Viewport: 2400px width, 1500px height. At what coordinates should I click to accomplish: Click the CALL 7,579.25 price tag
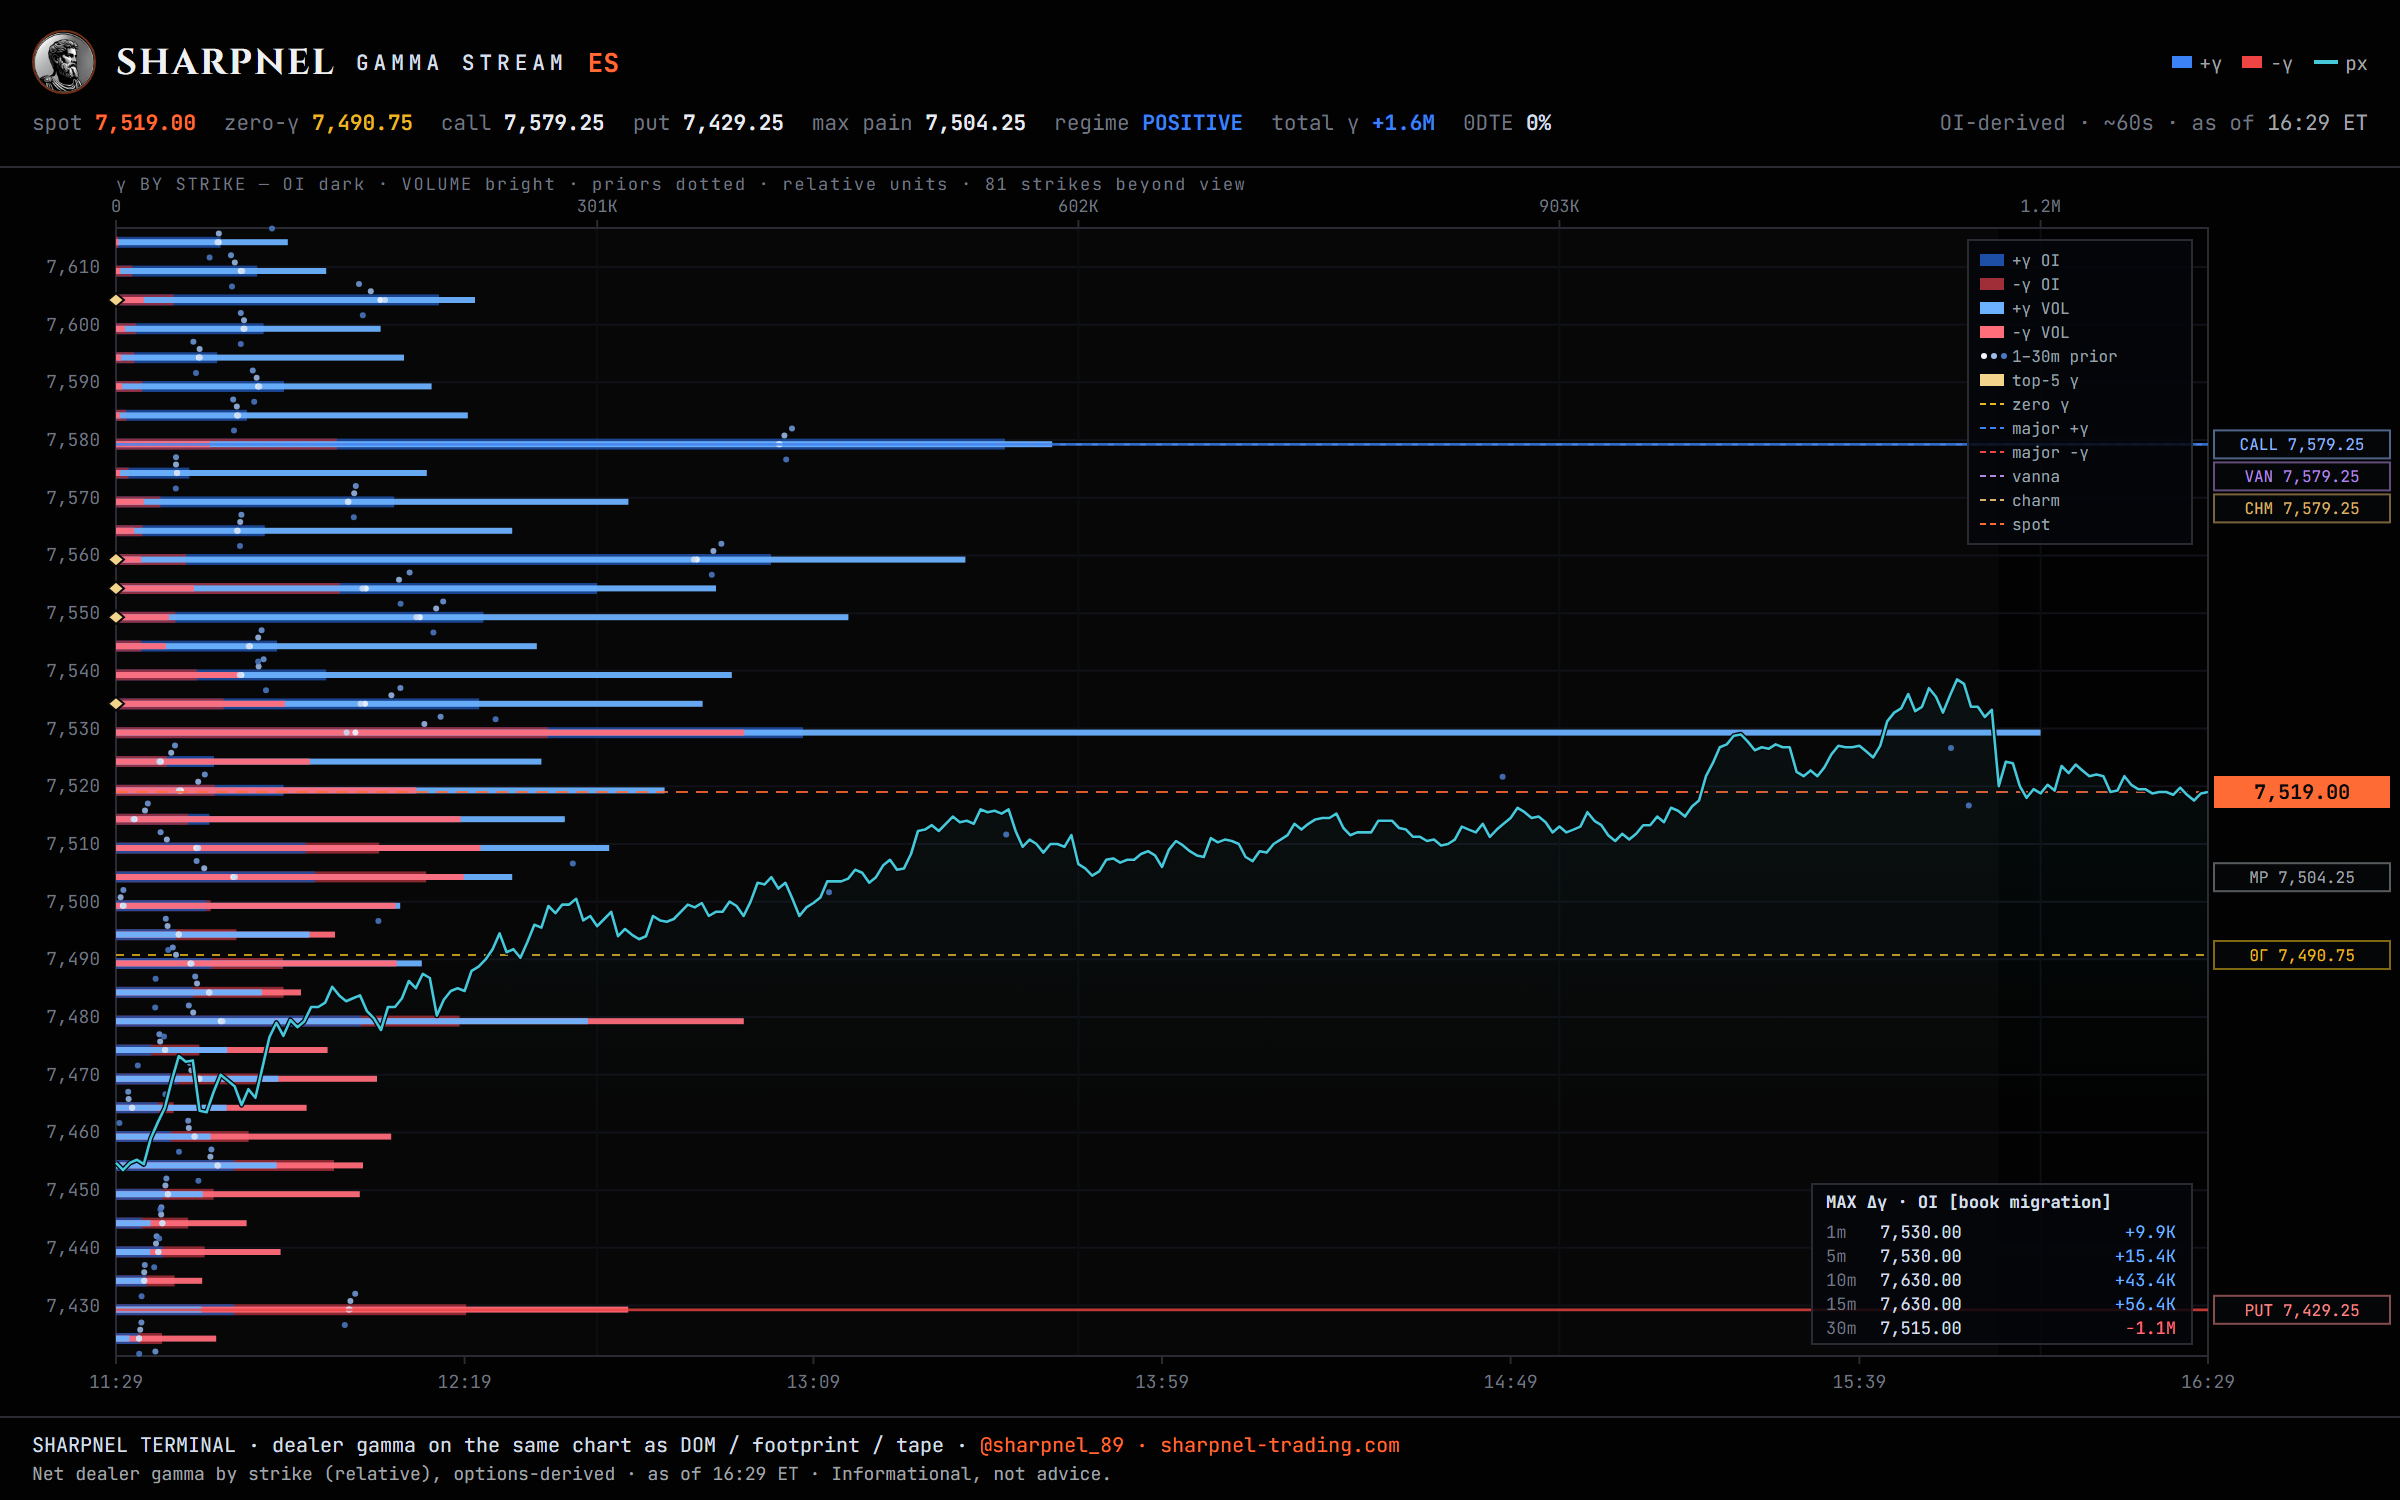(2302, 444)
